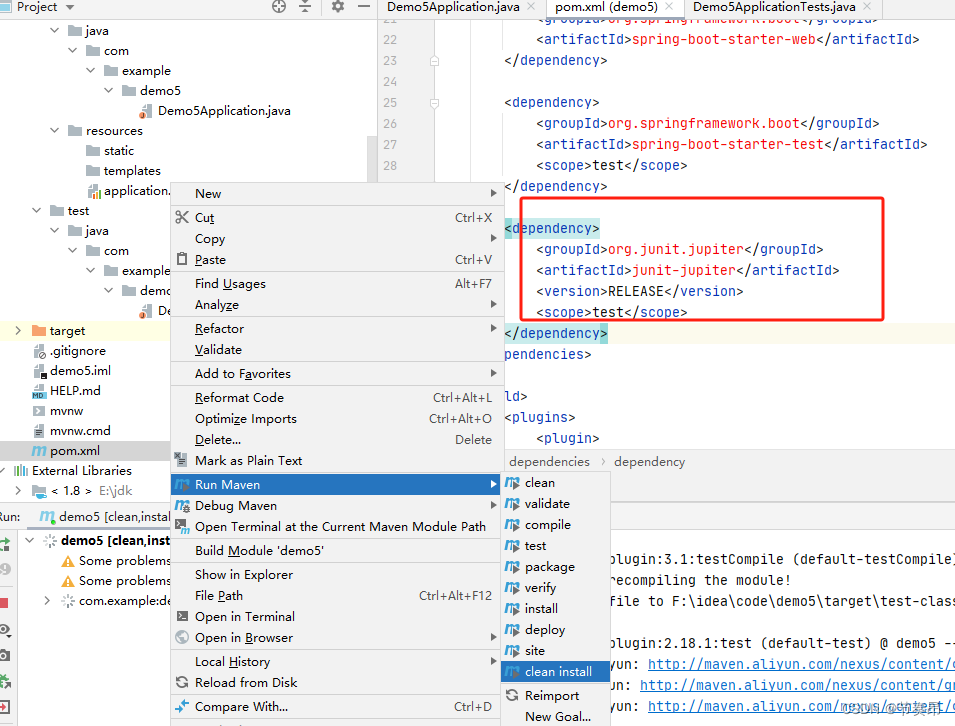Click Reimport in Maven submenu
Image resolution: width=955 pixels, height=726 pixels.
point(555,696)
